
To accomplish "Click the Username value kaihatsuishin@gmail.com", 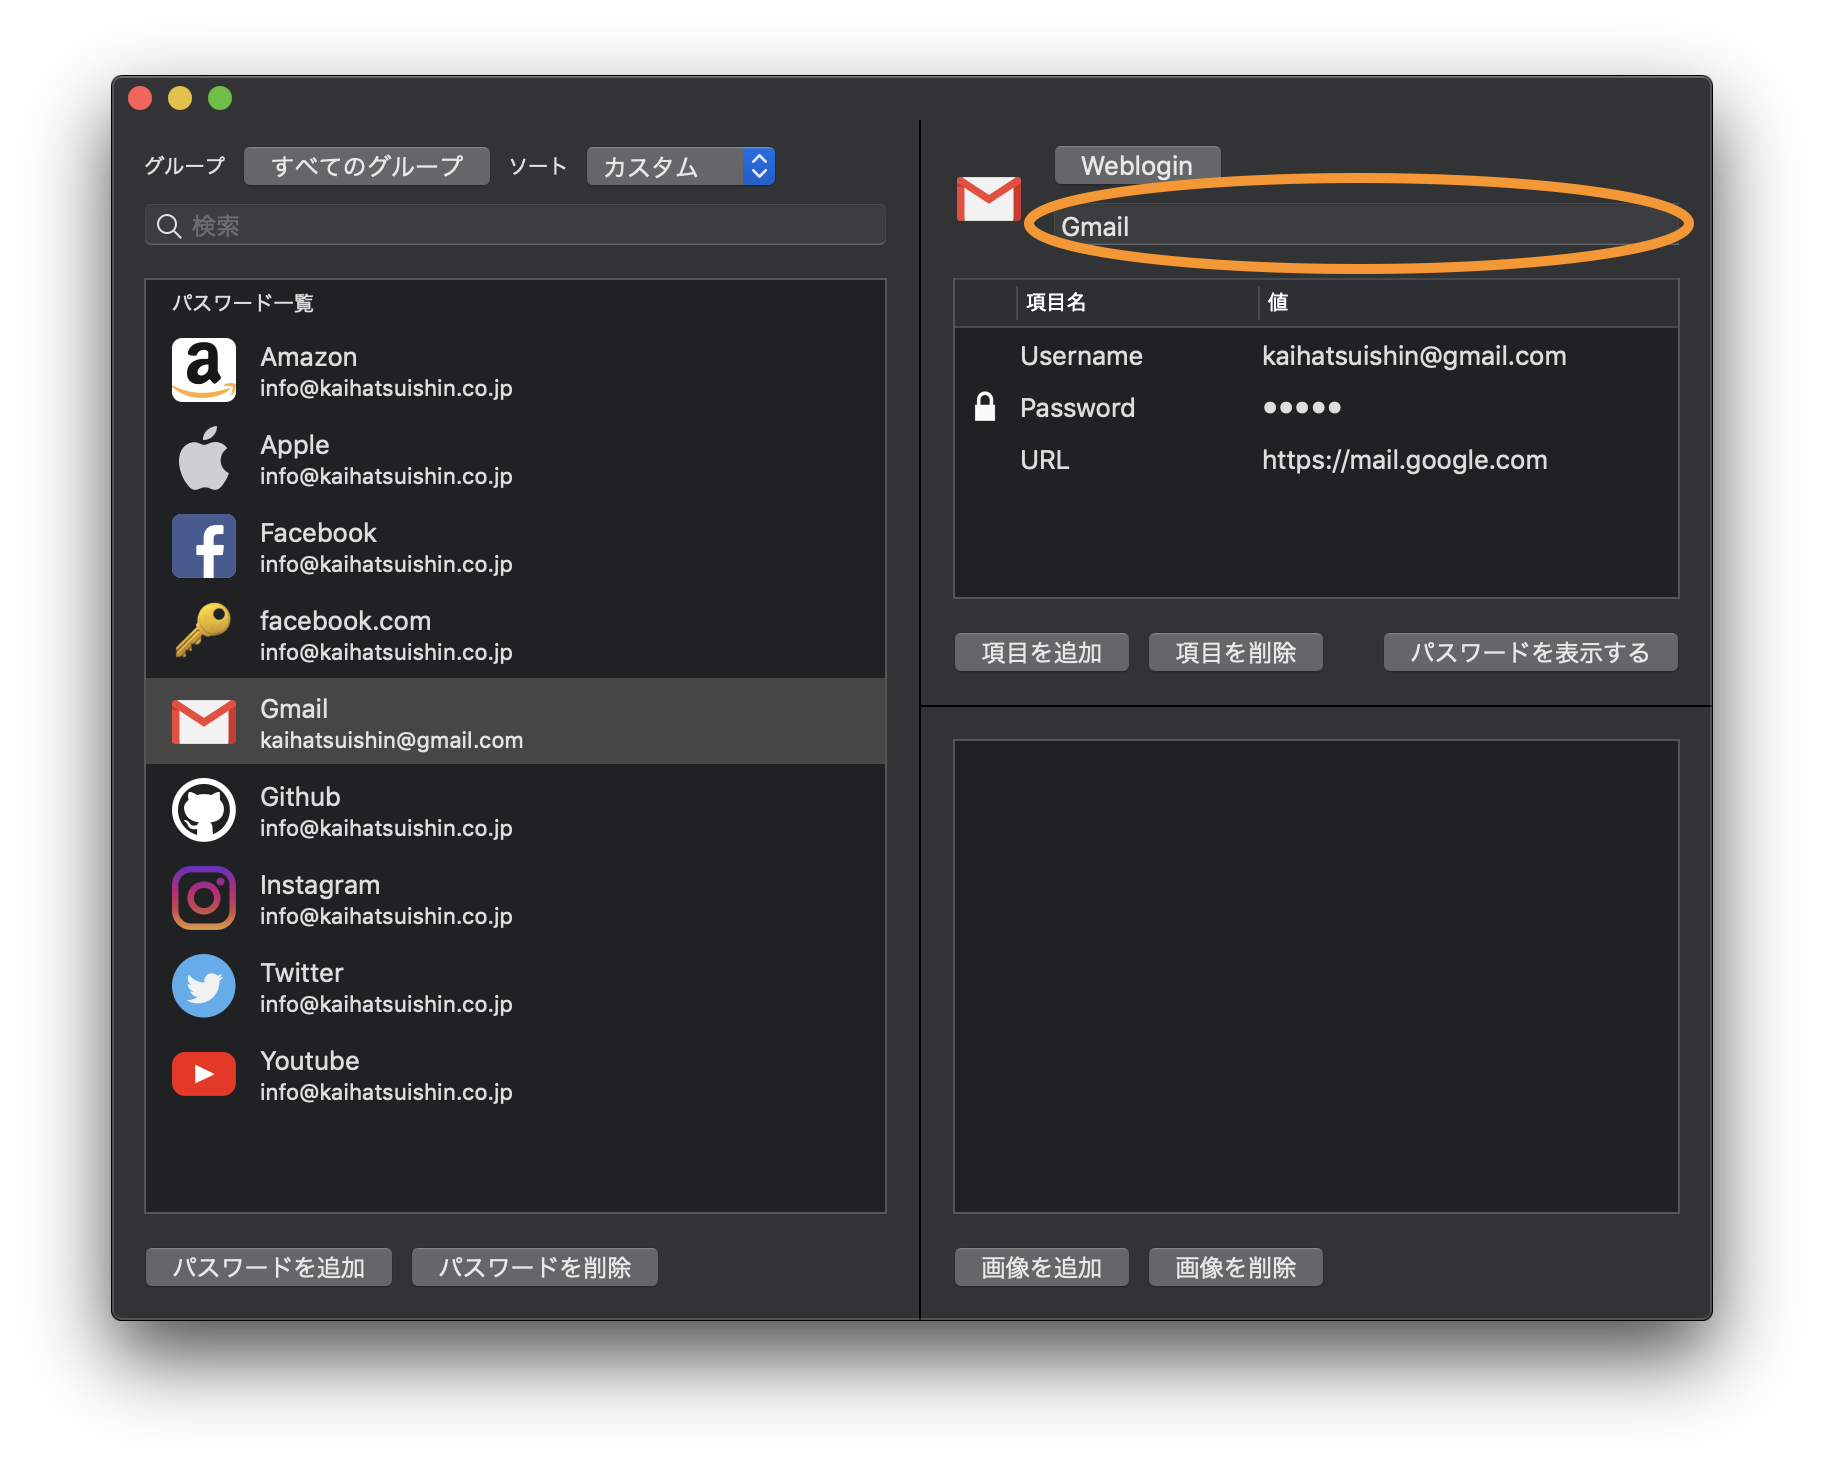I will pyautogui.click(x=1414, y=356).
